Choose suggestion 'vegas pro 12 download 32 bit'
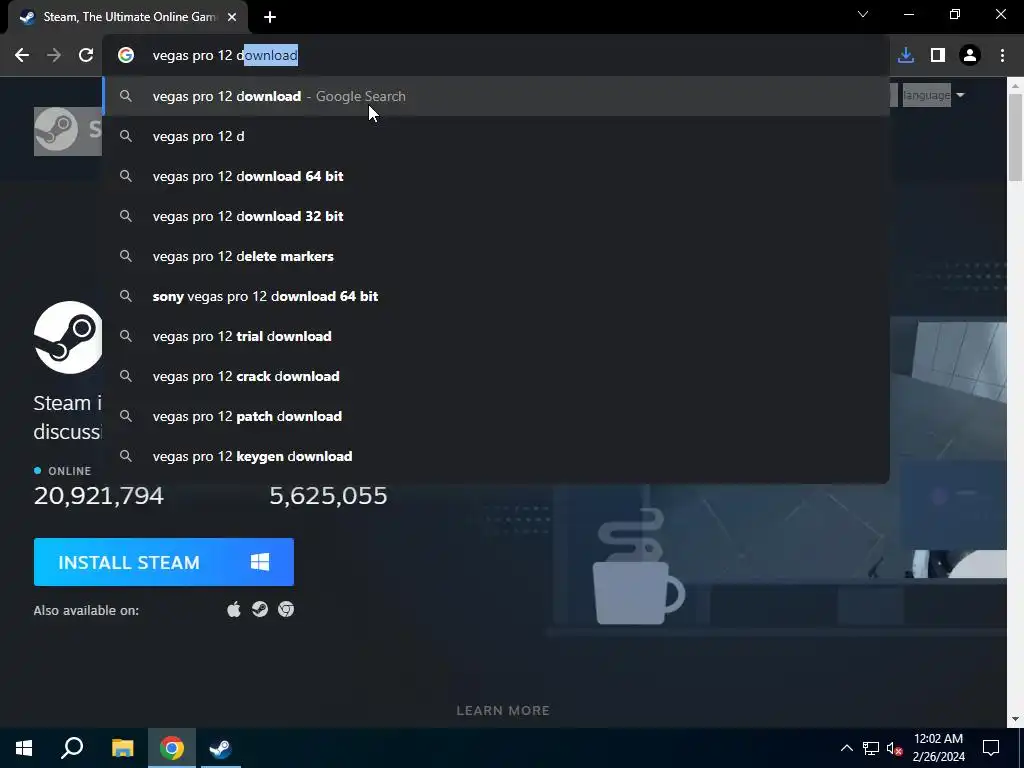The image size is (1024, 768). pos(496,216)
